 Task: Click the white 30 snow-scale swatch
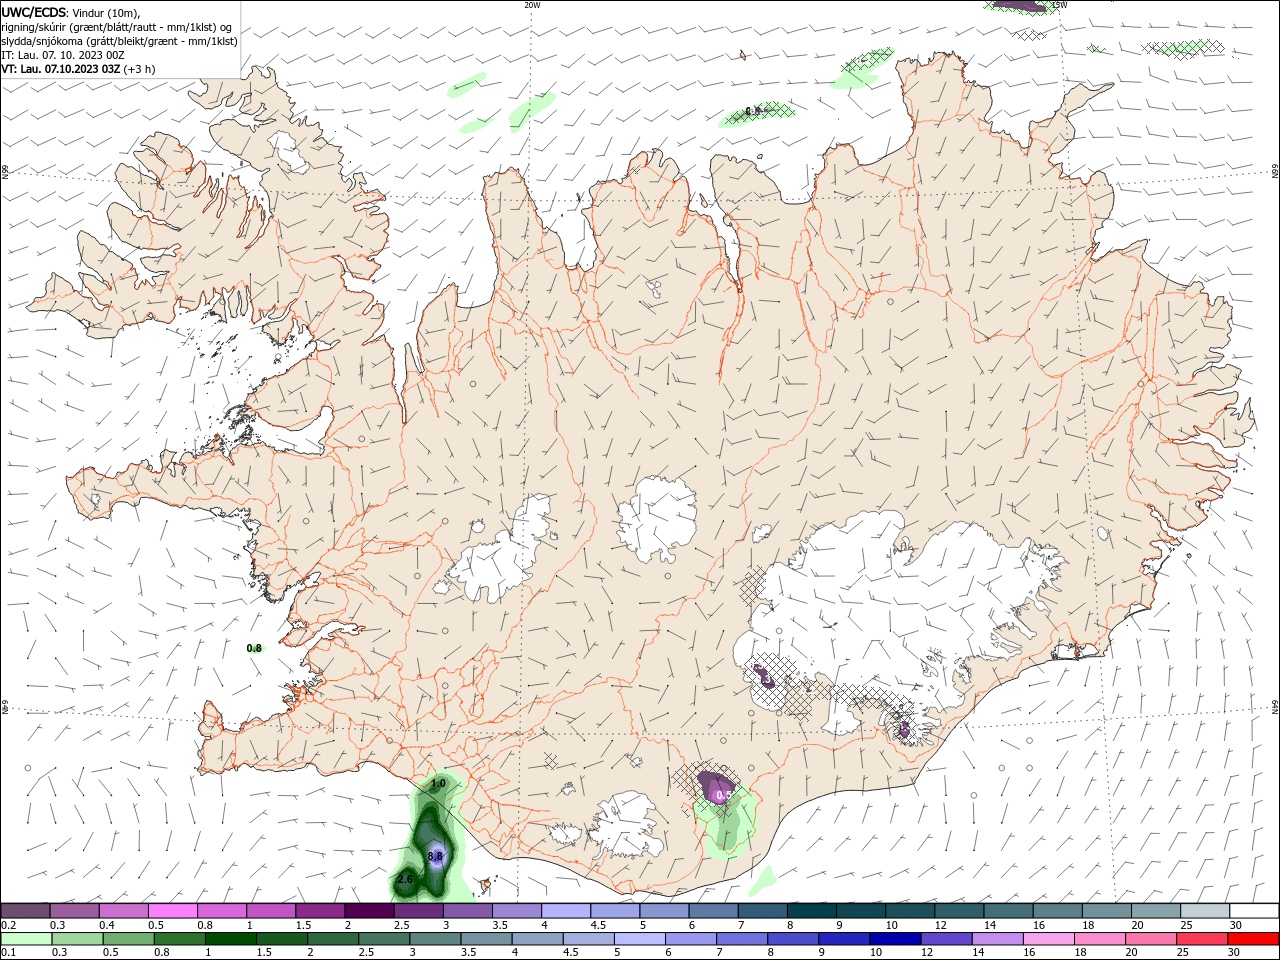point(1253,911)
